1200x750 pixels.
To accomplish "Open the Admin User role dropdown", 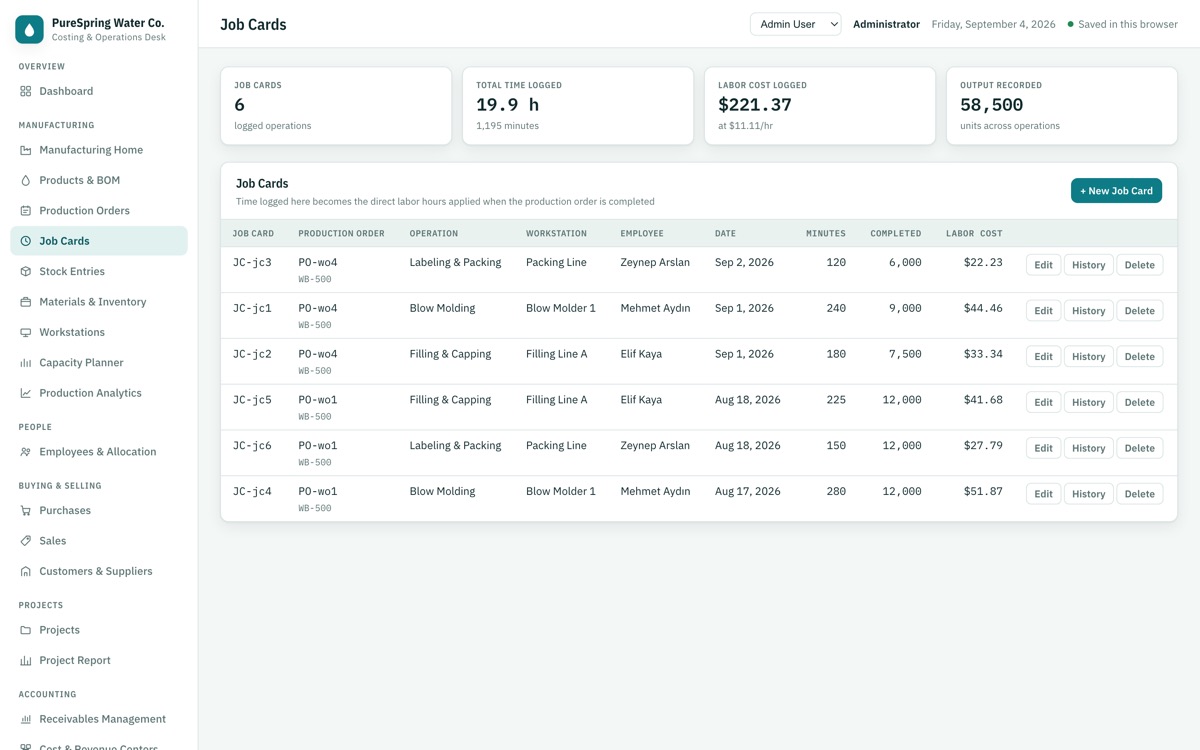I will 796,24.
